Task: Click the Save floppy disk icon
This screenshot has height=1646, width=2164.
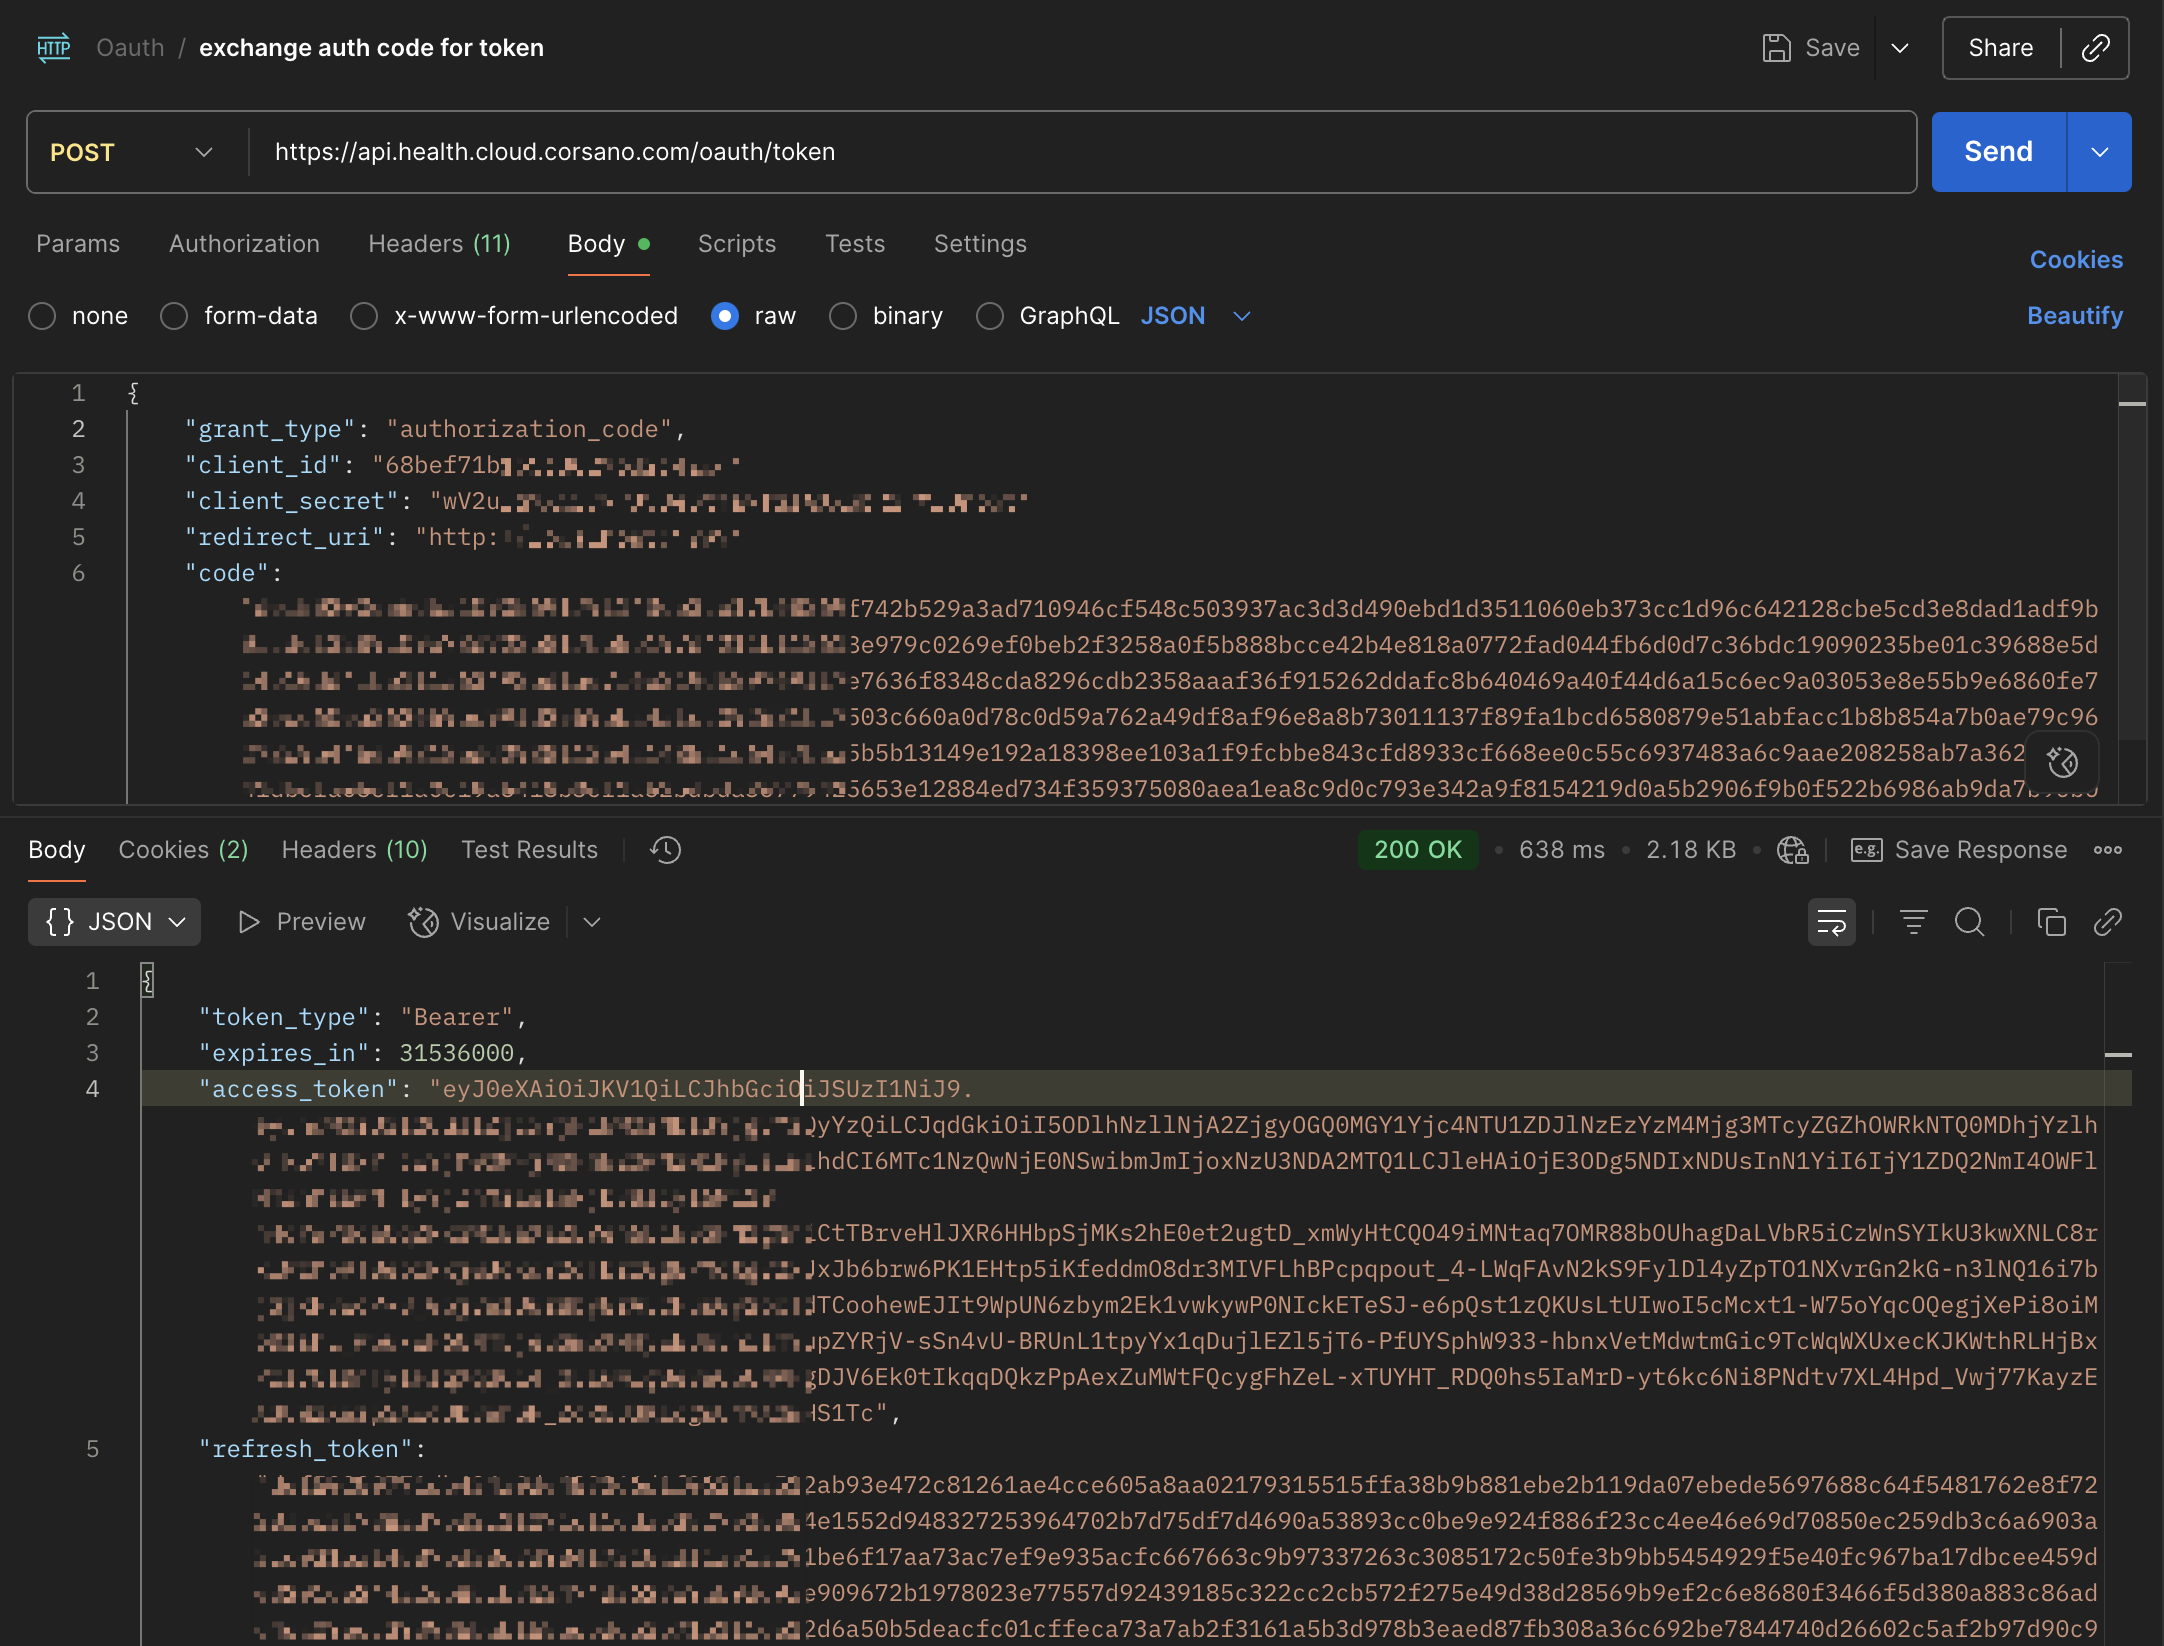Action: click(1776, 48)
